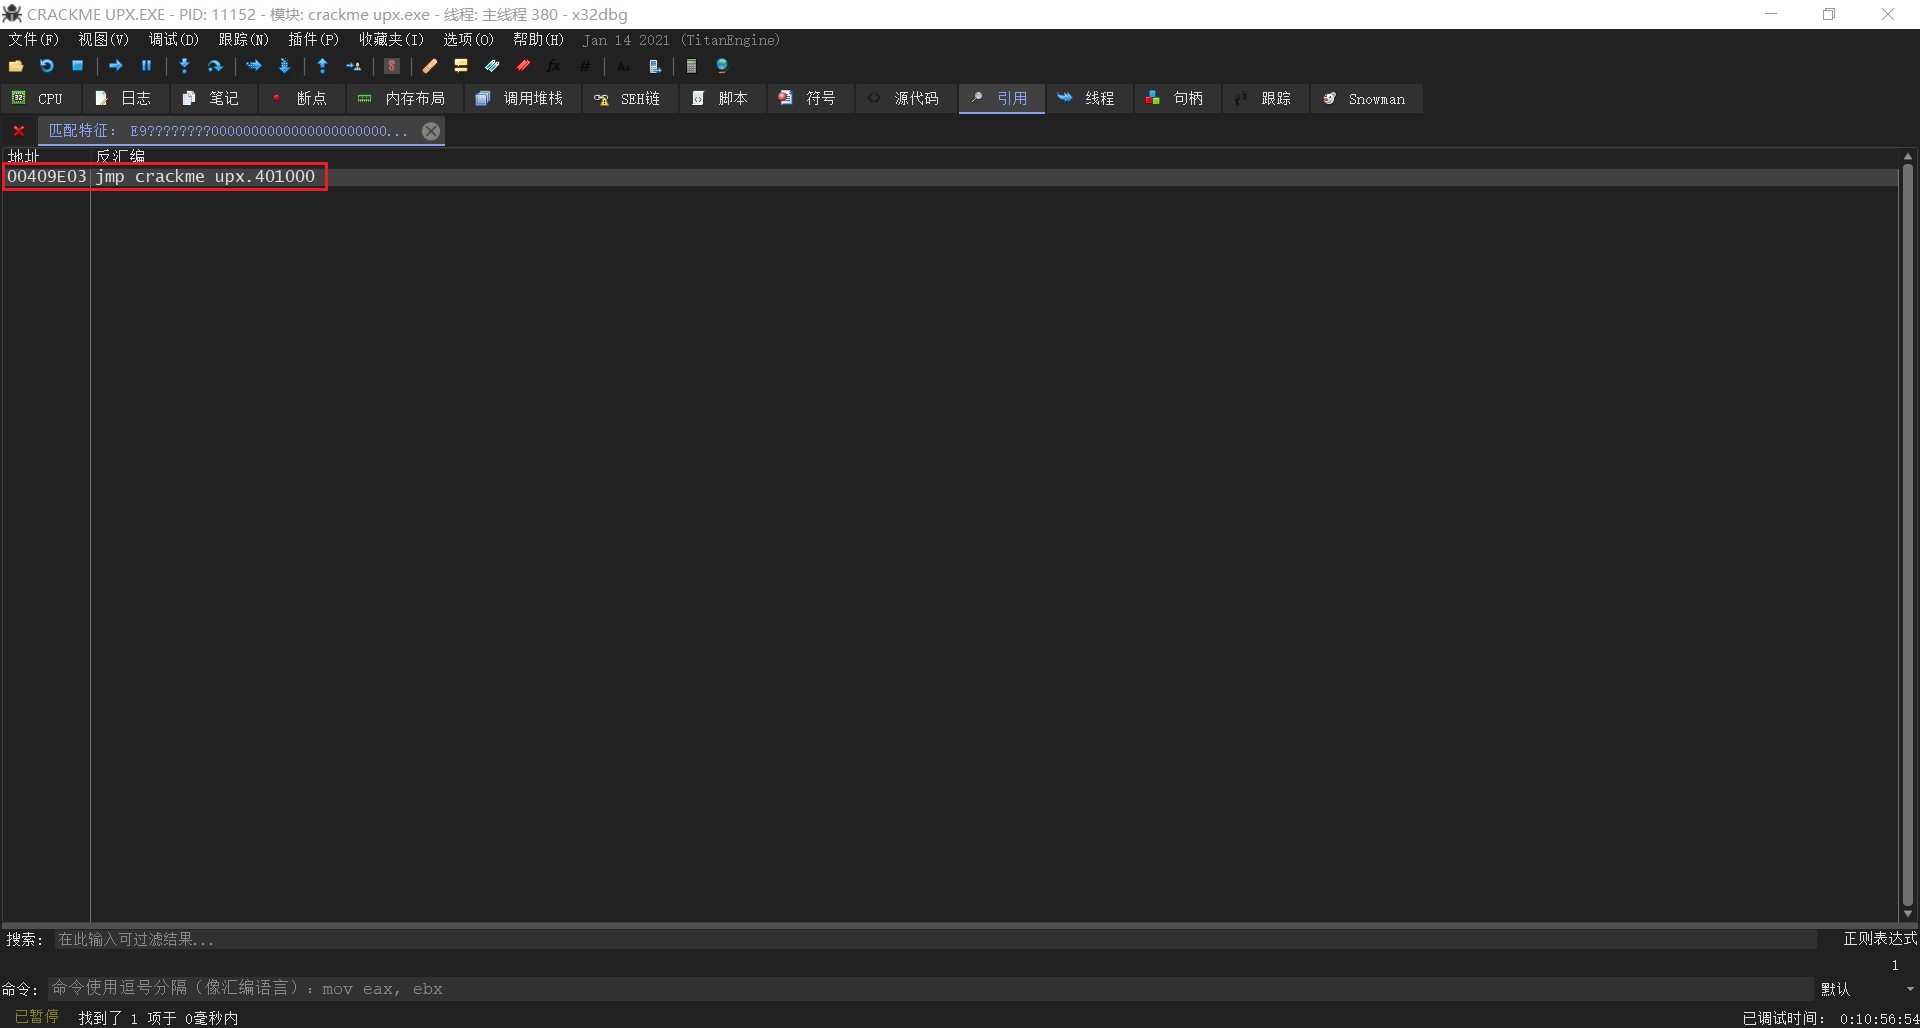Open the functions fx icon
1920x1028 pixels.
554,66
